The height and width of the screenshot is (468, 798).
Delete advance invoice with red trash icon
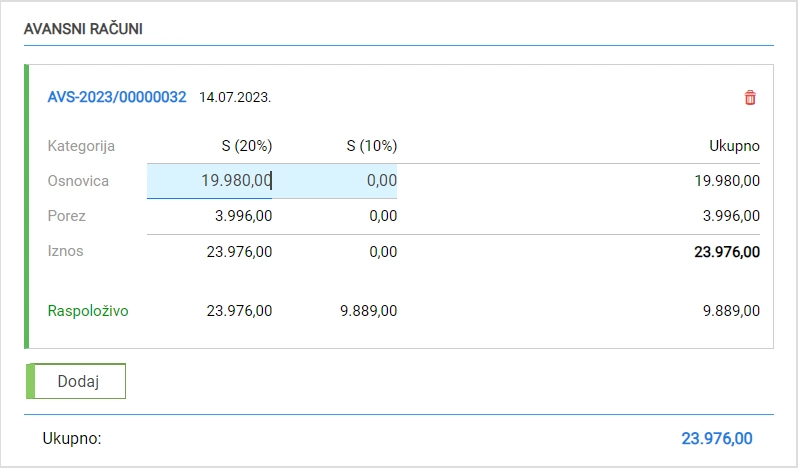[750, 98]
